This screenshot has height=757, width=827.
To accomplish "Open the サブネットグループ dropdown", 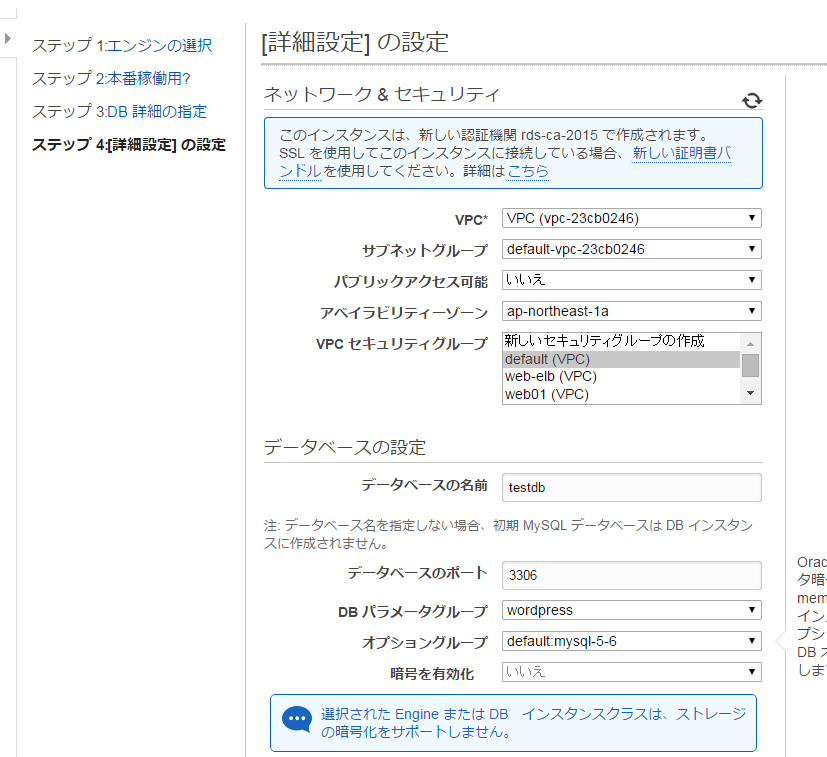I will 631,249.
